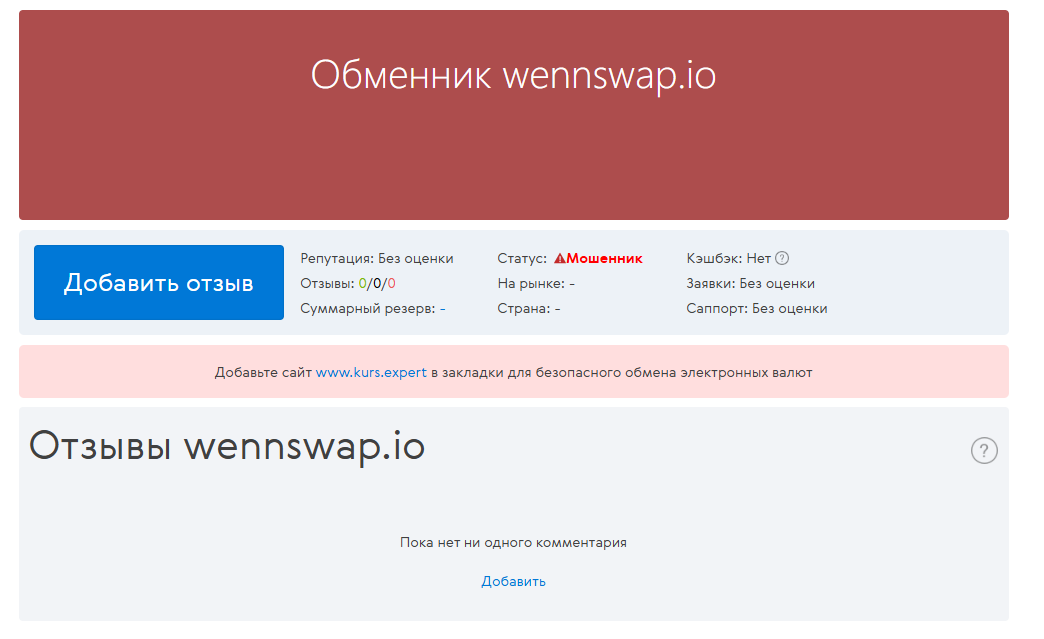
Task: Click the blue Добавить отзыв button
Action: pos(158,282)
